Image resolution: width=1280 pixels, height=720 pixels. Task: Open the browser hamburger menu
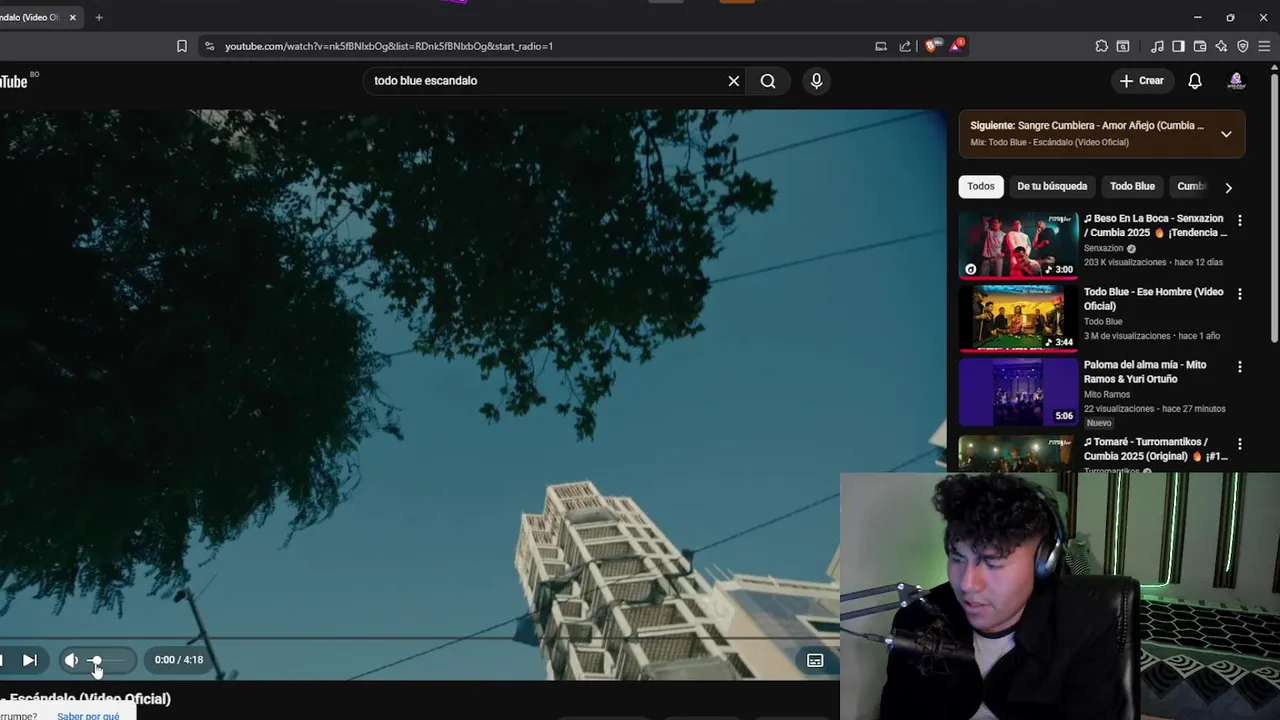click(x=1264, y=46)
